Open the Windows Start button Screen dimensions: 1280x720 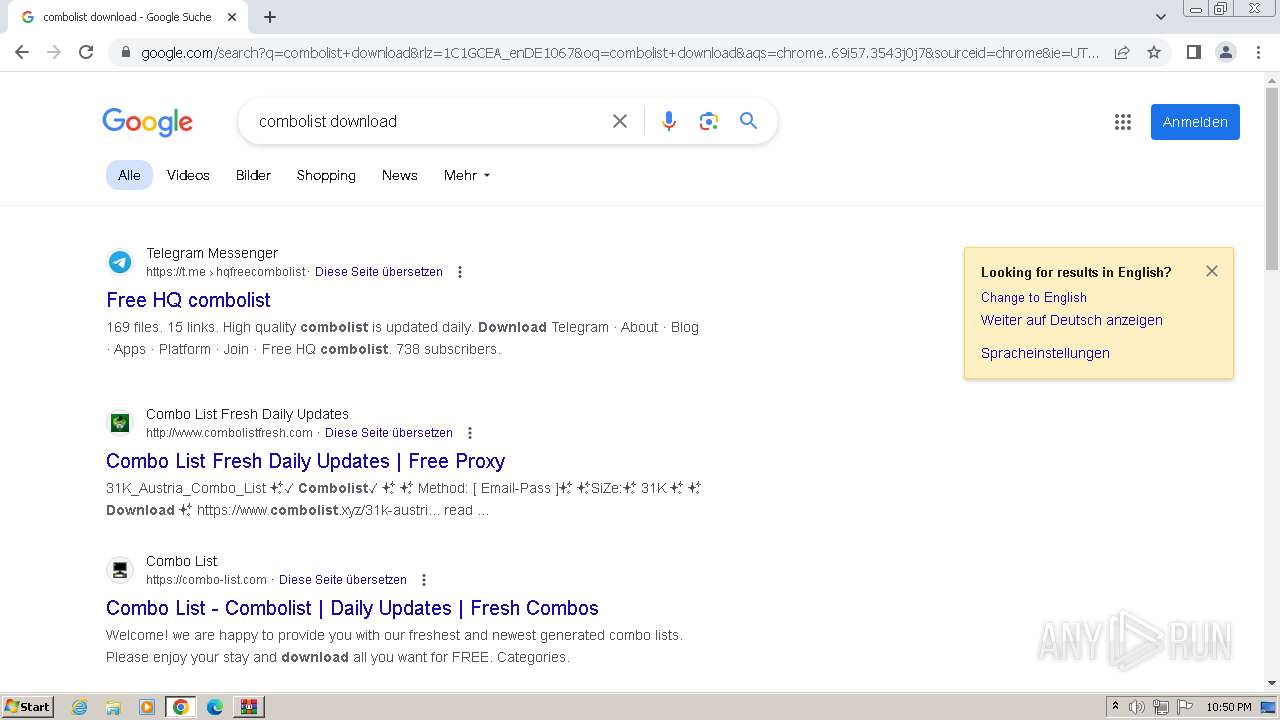[x=28, y=706]
